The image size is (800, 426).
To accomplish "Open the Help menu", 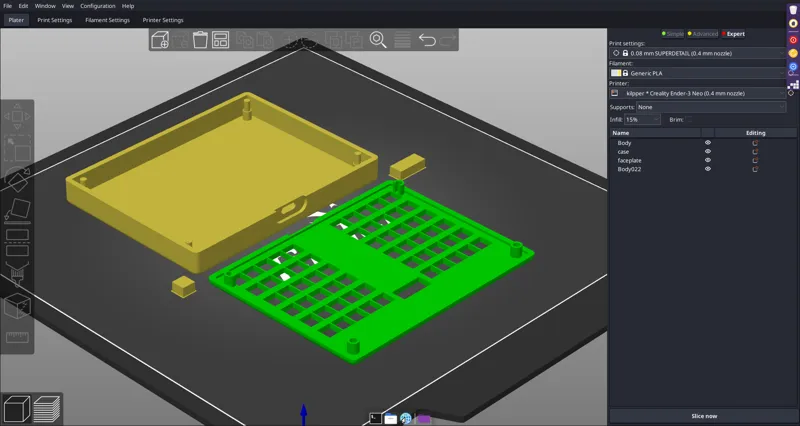I will point(128,6).
